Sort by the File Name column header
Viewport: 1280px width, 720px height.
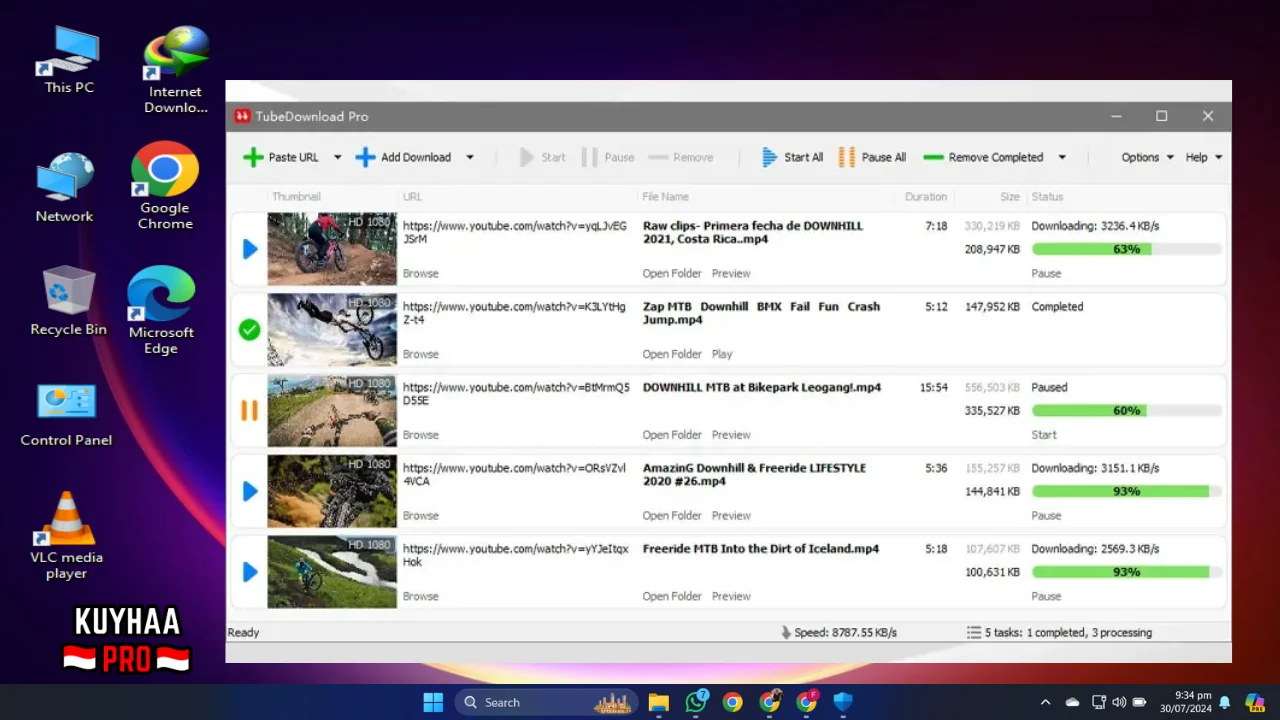665,197
